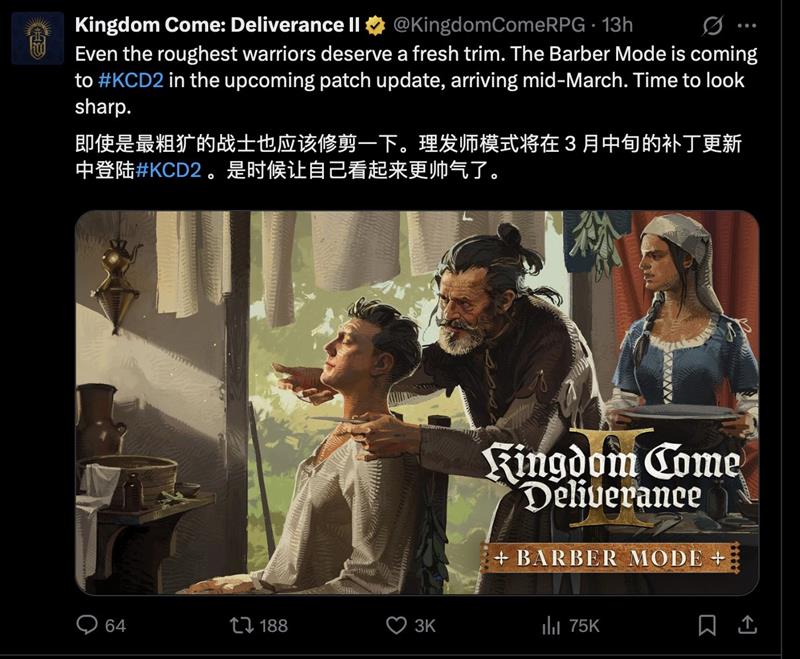Click the 3K likes count
Screen dimensions: 800x659
coord(424,626)
